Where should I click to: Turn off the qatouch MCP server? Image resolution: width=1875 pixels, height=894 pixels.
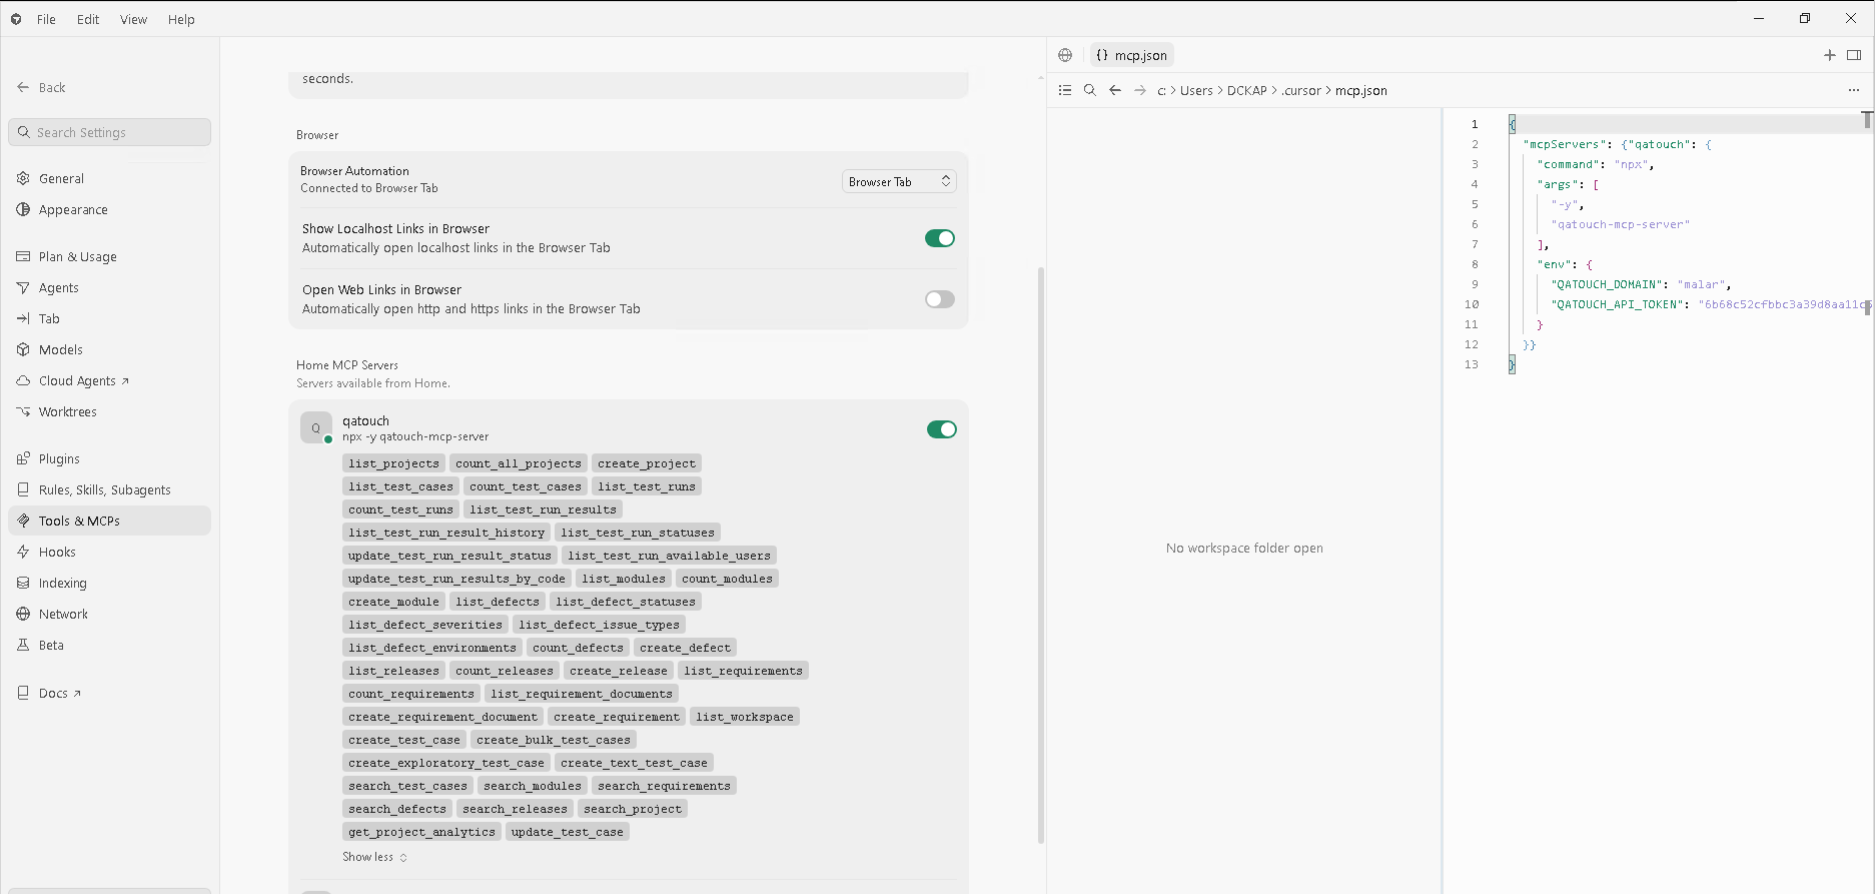pyautogui.click(x=942, y=429)
